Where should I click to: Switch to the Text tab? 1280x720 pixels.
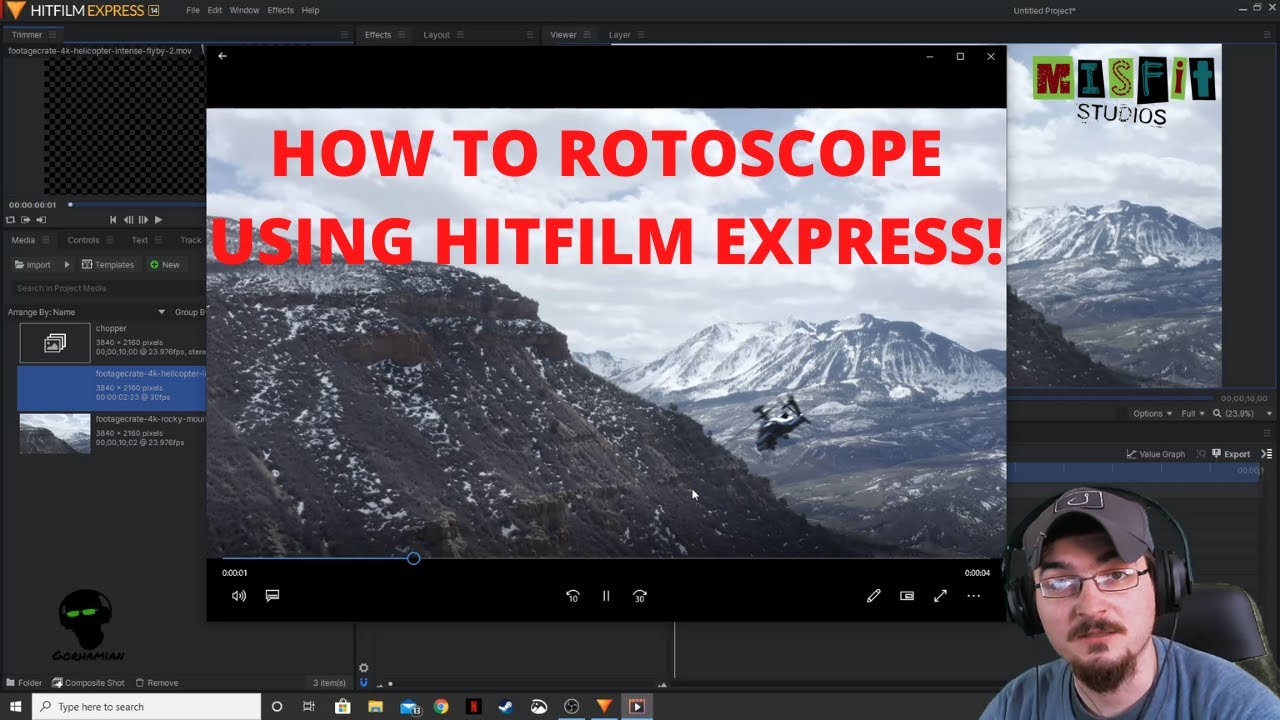140,240
